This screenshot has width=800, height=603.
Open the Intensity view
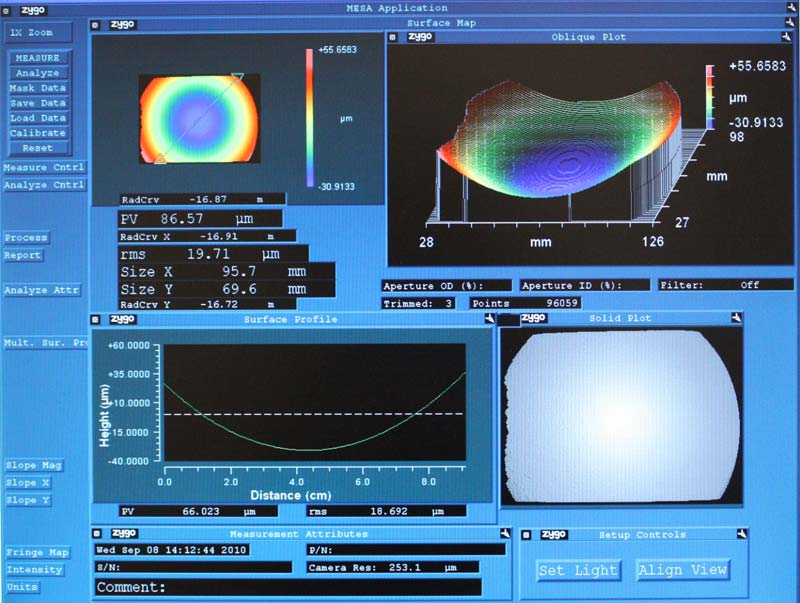34,570
